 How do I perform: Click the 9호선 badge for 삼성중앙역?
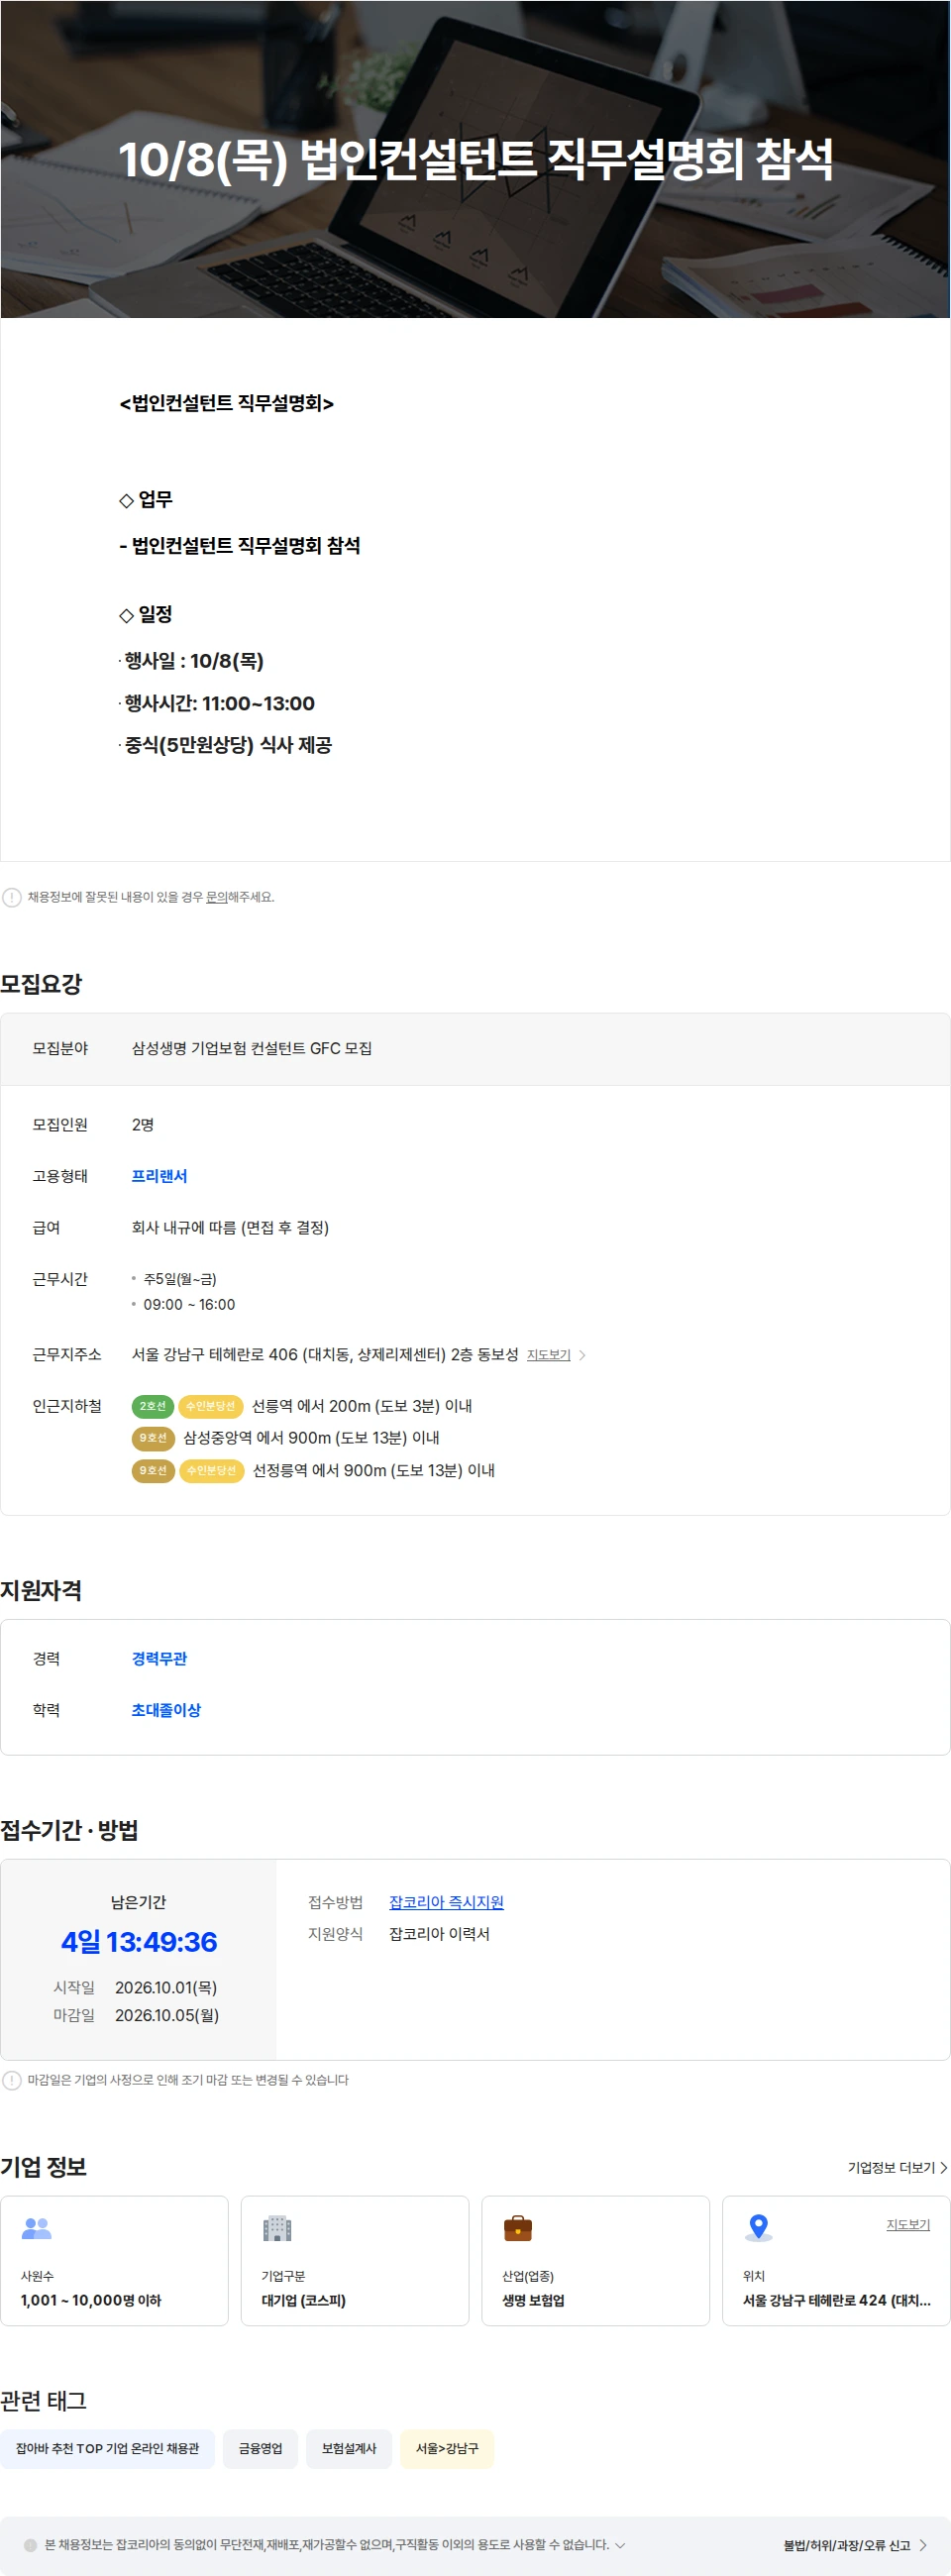pyautogui.click(x=153, y=1438)
